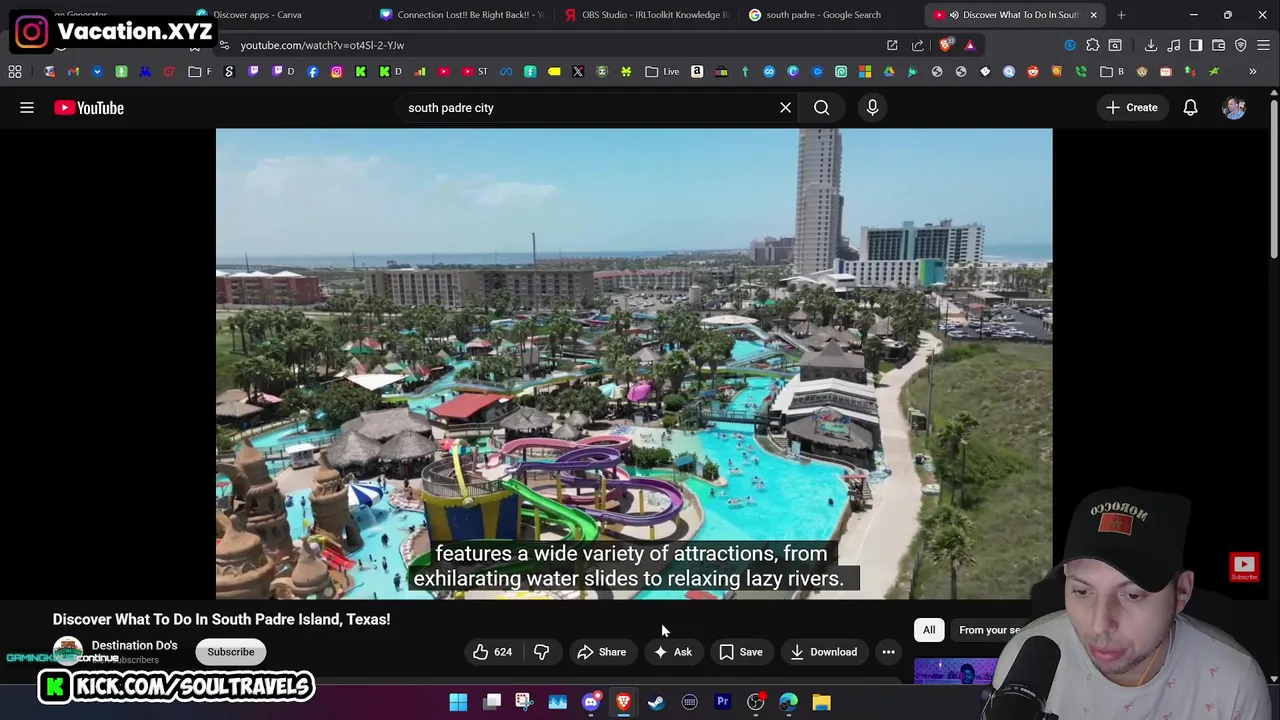The width and height of the screenshot is (1280, 720).
Task: Open File Explorer from the taskbar
Action: pyautogui.click(x=821, y=702)
